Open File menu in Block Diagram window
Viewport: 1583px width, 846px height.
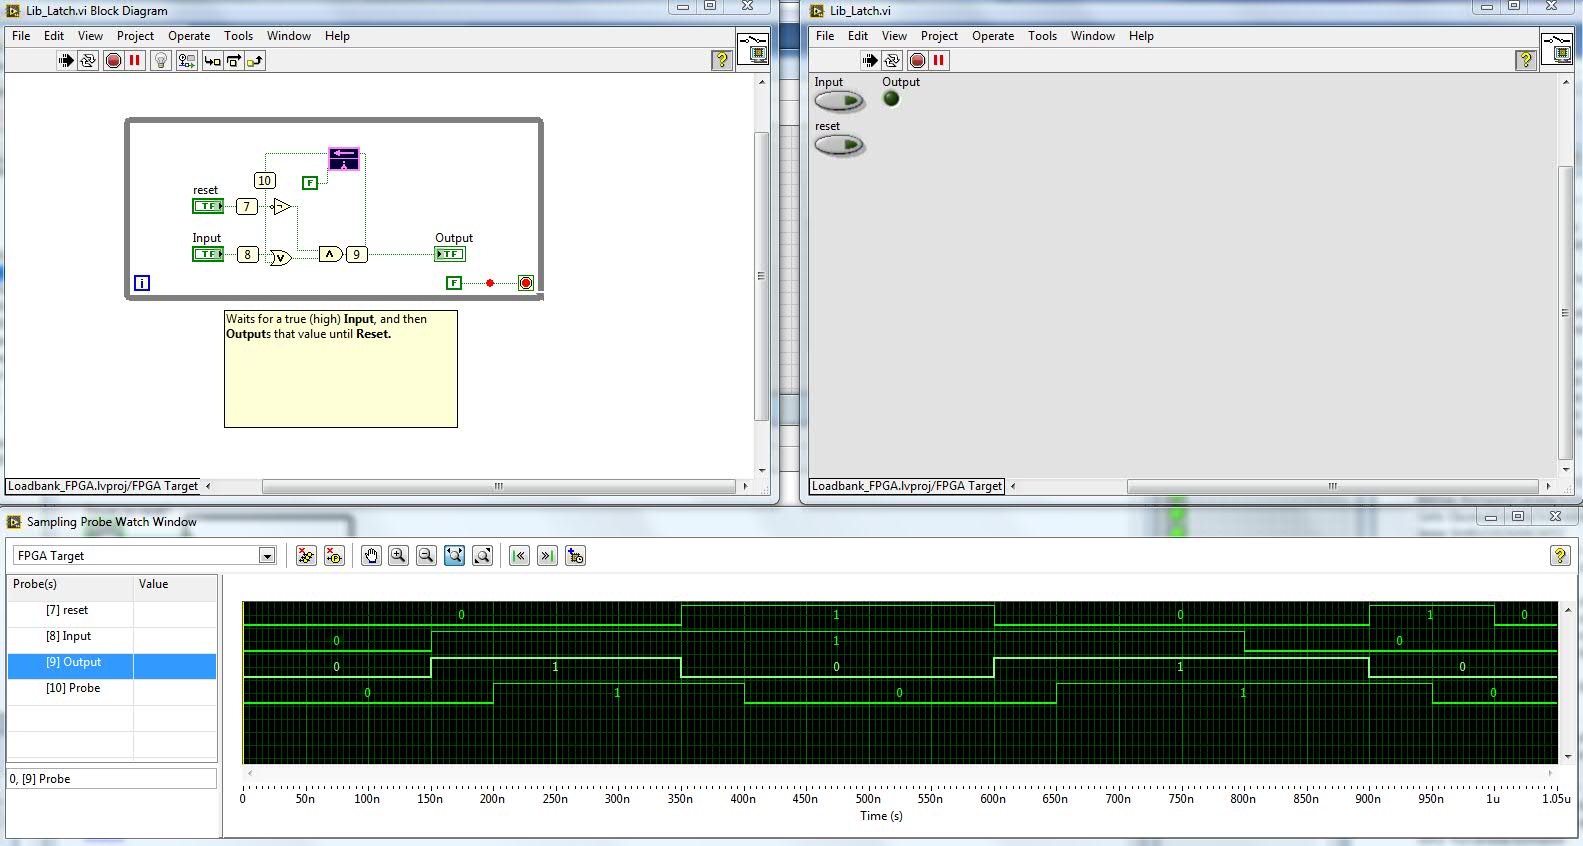tap(21, 35)
